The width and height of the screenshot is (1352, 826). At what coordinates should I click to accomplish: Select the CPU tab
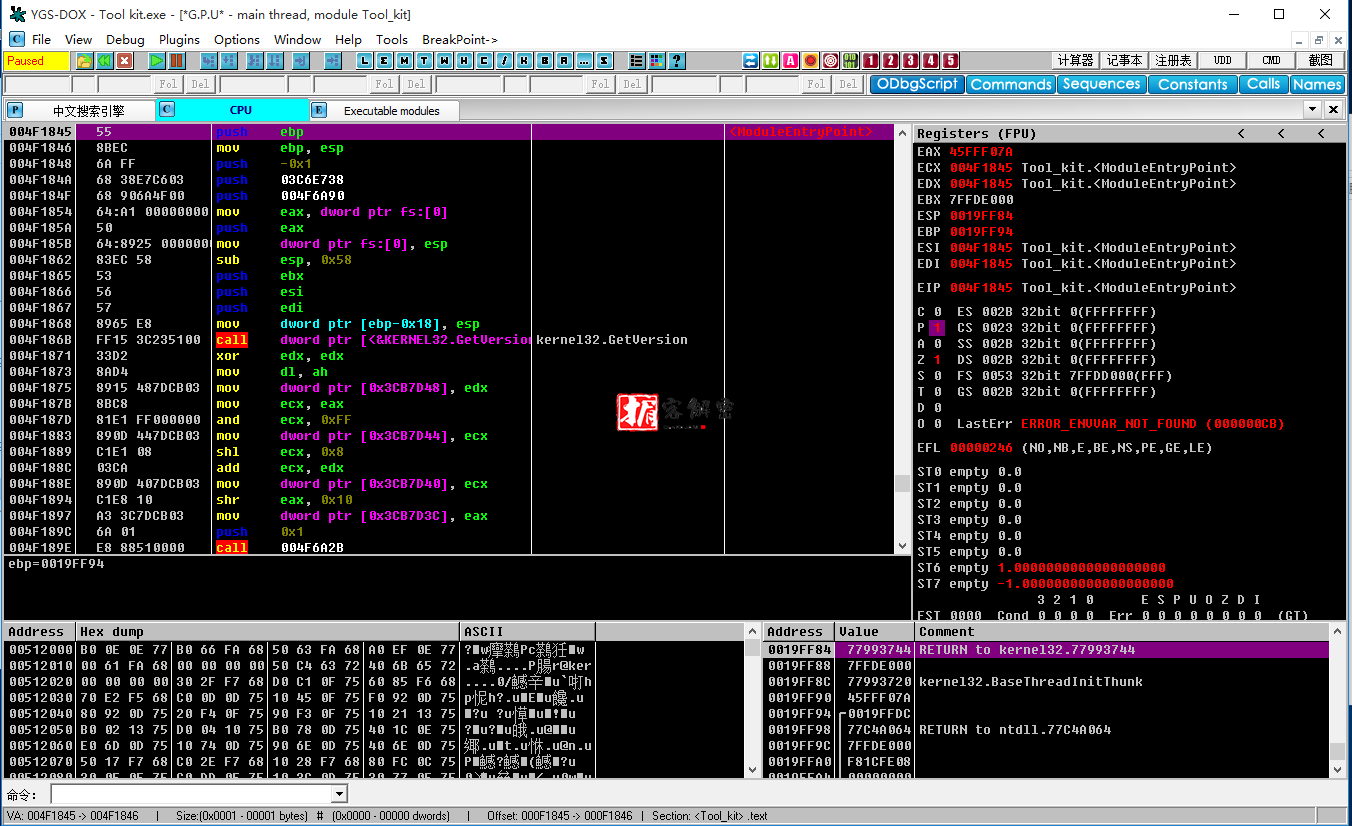(232, 110)
